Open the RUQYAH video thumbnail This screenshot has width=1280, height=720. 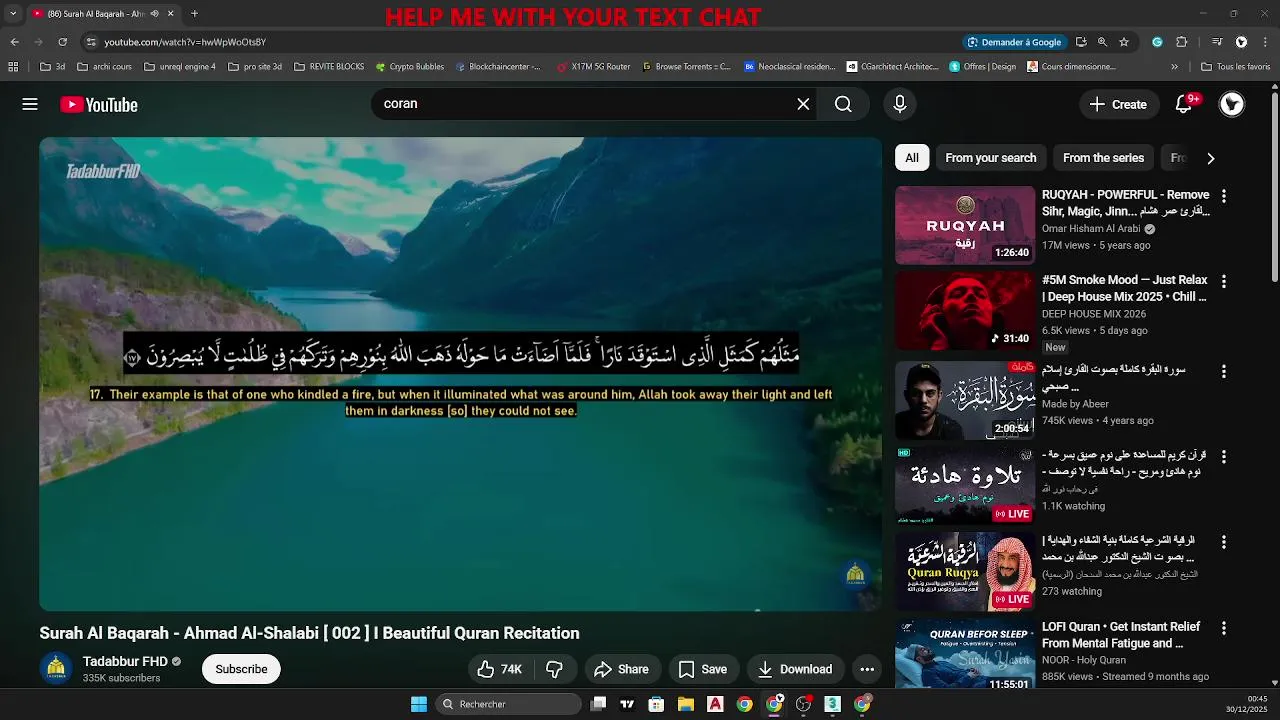[965, 225]
